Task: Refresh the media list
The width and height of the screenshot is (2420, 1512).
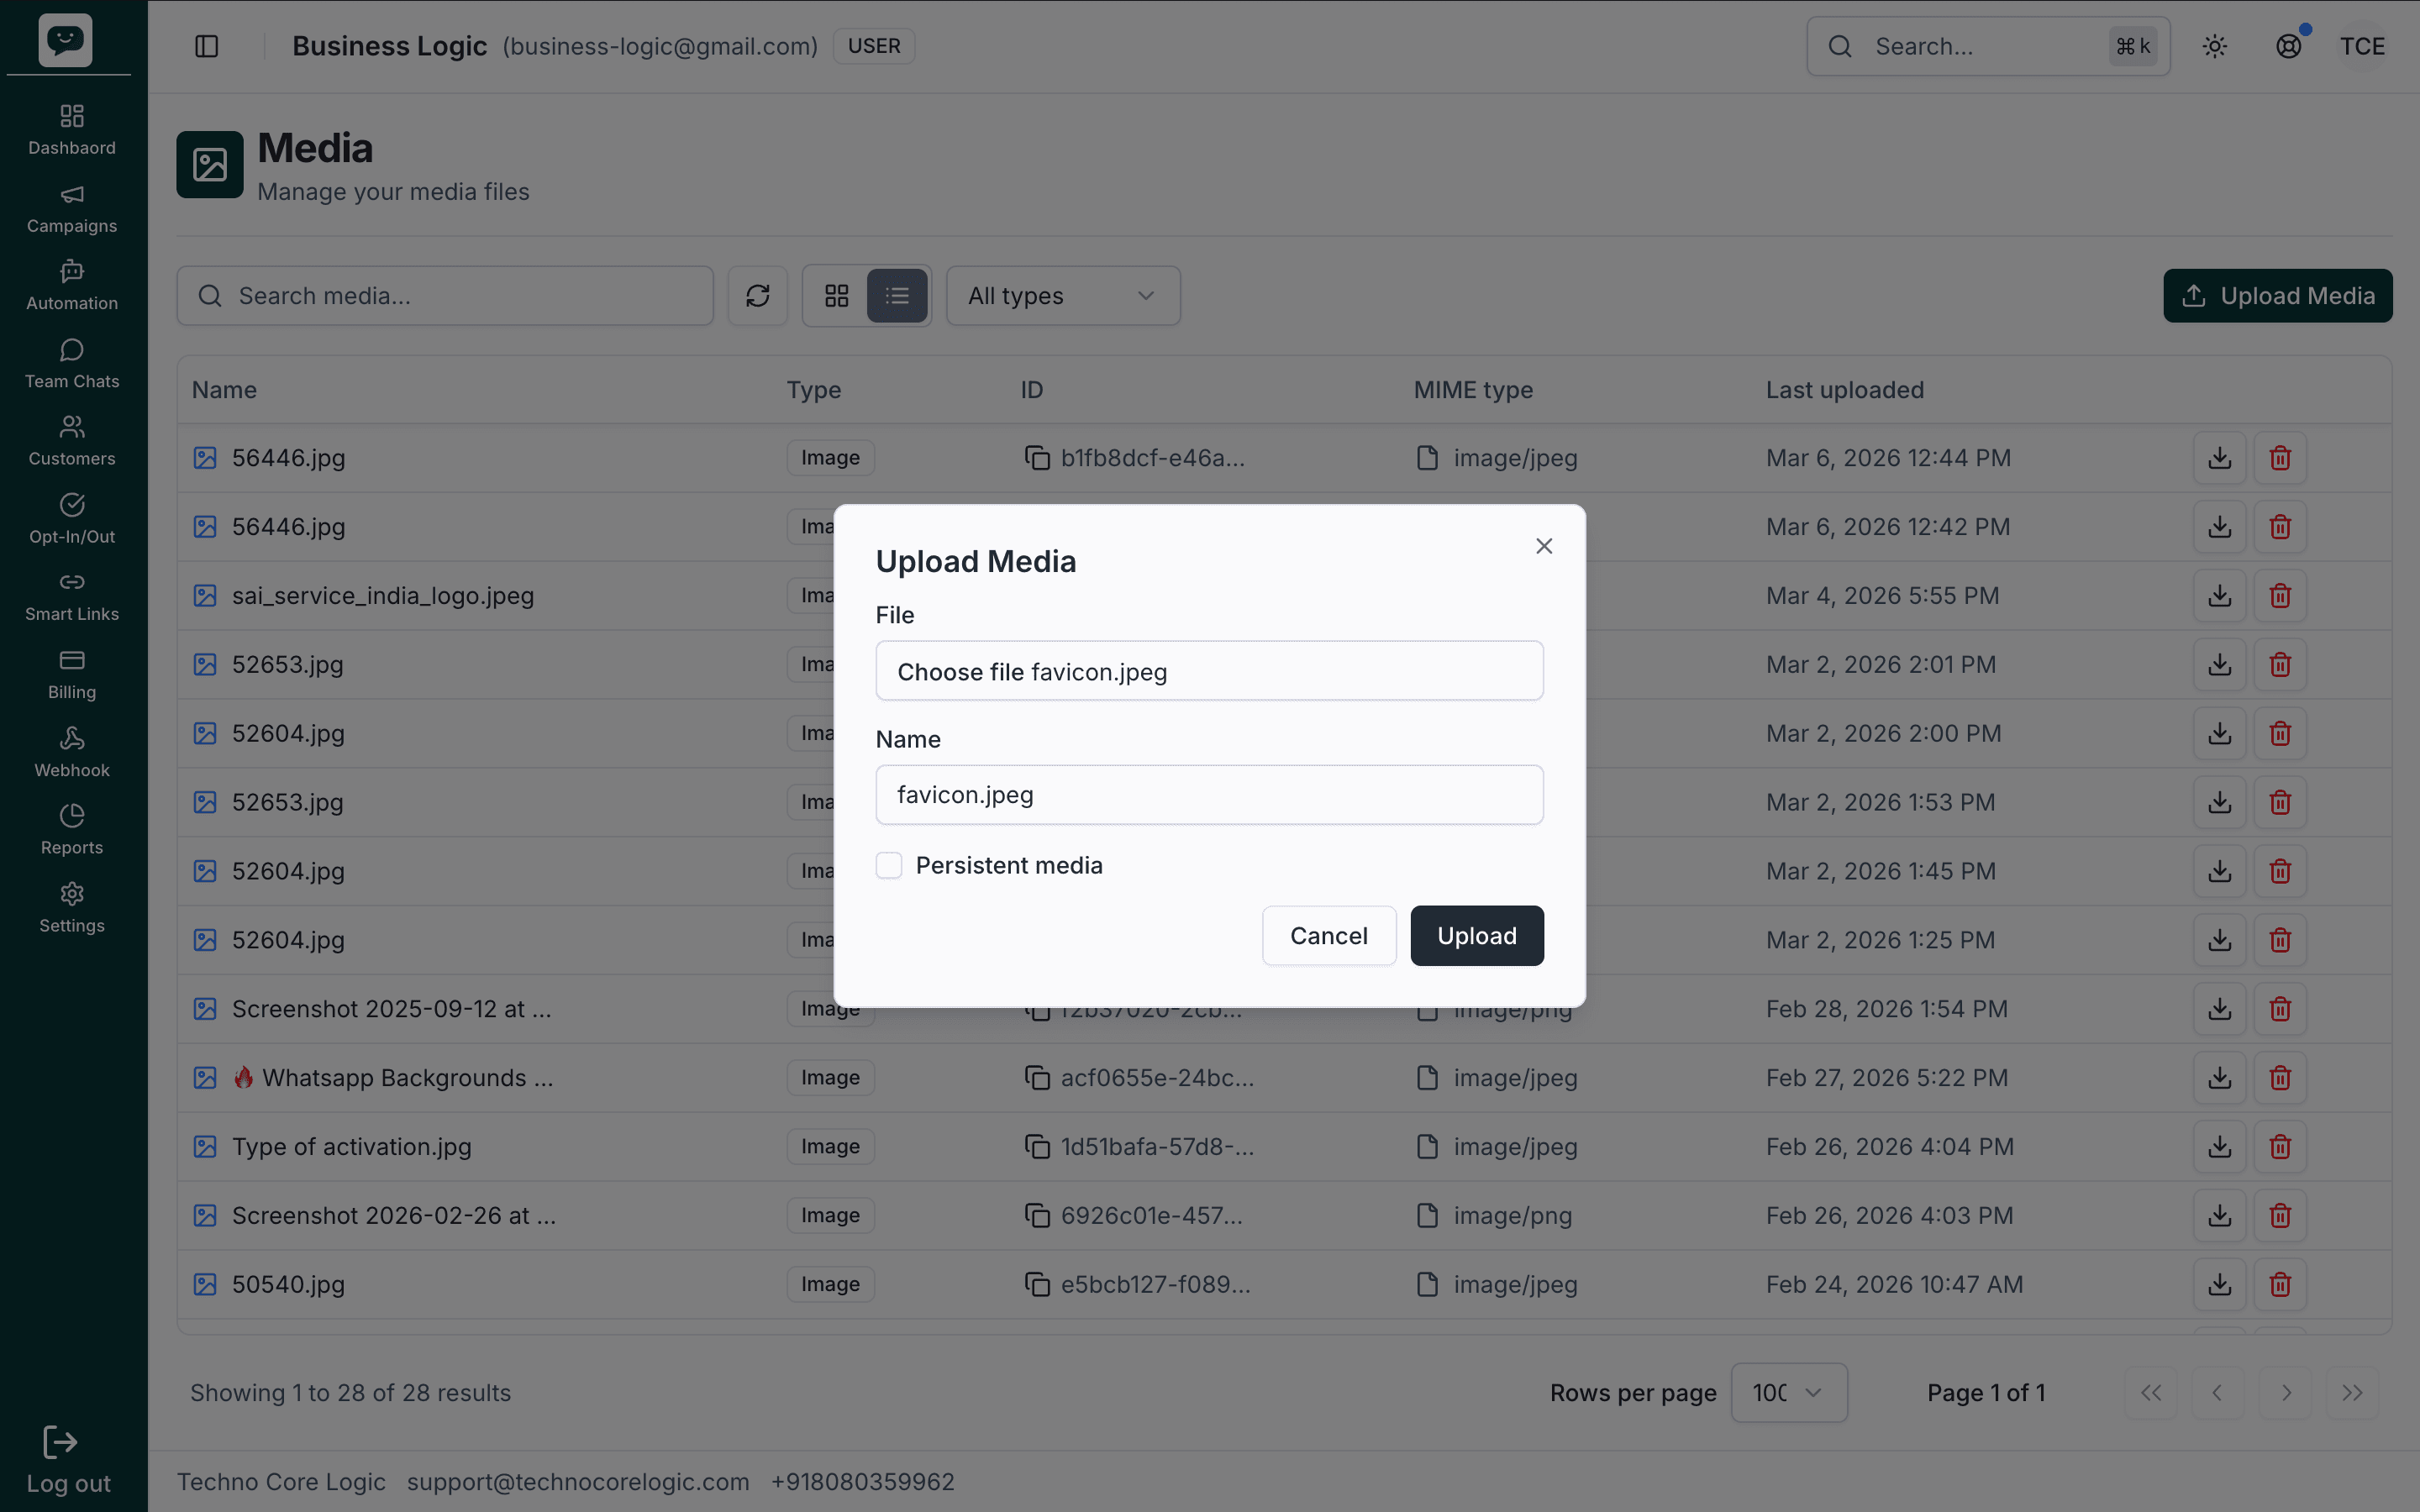Action: (757, 296)
